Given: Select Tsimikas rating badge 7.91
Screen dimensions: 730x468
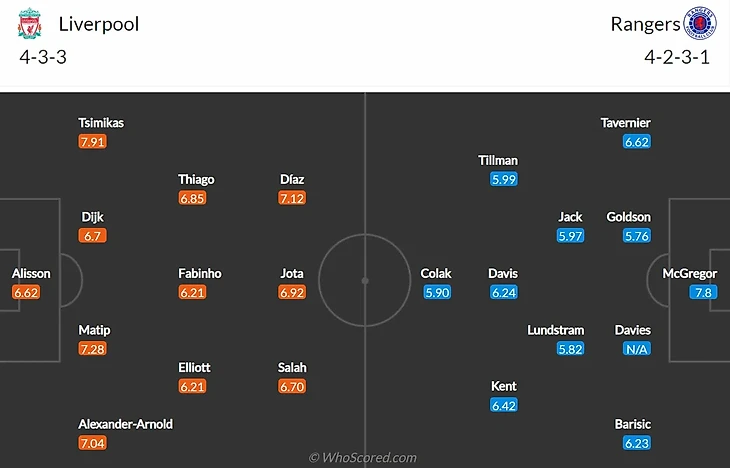Looking at the screenshot, I should [93, 142].
